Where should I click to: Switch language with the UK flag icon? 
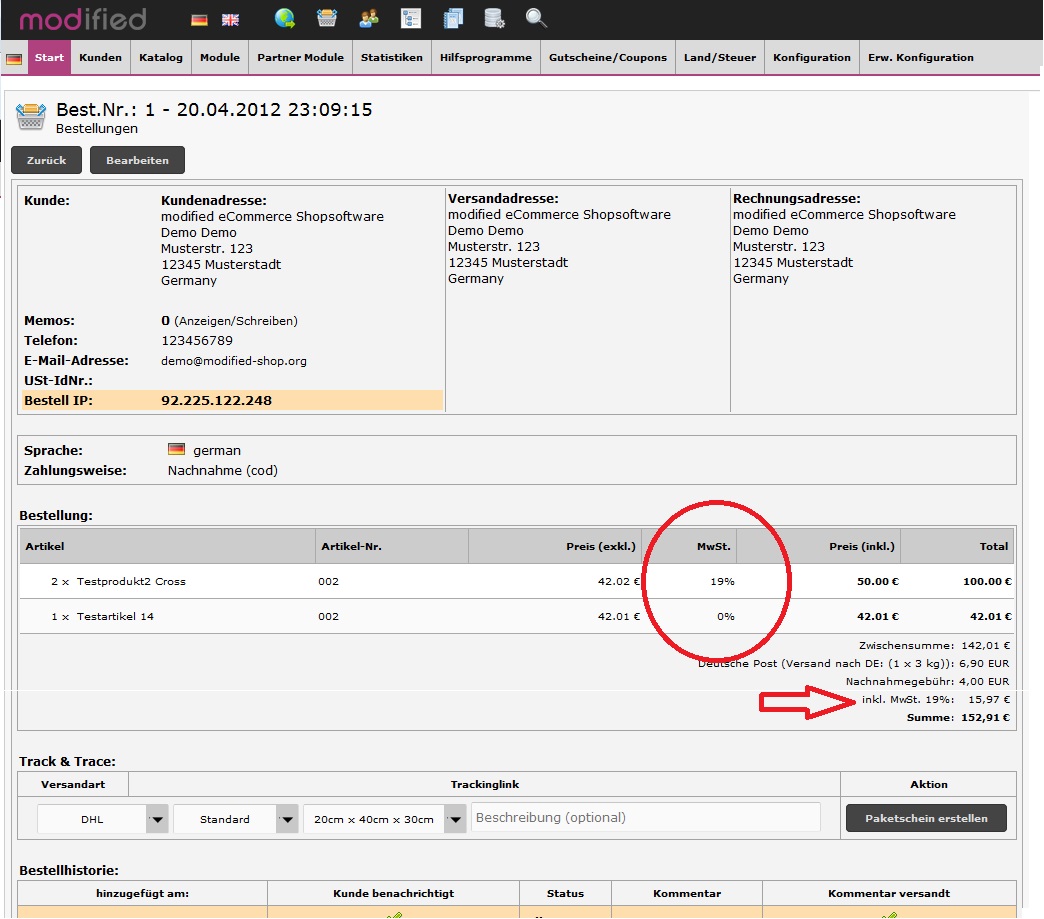pos(230,20)
